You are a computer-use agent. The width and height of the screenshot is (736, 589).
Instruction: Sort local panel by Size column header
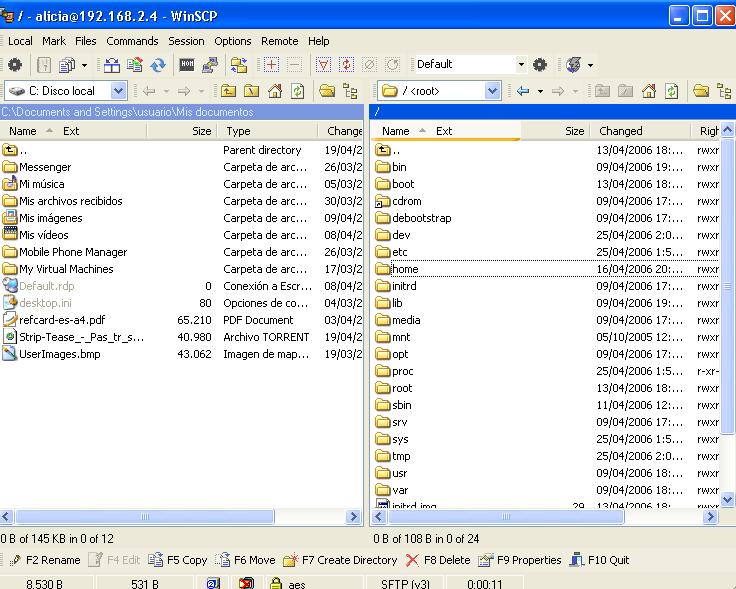click(x=182, y=131)
